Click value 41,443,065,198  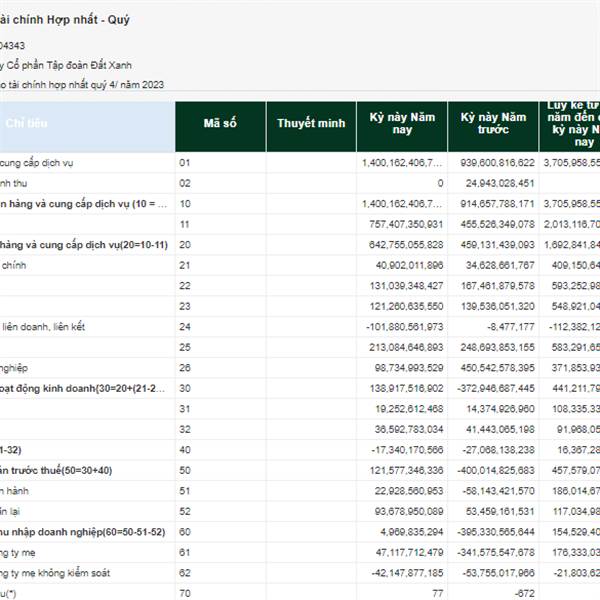coord(500,429)
